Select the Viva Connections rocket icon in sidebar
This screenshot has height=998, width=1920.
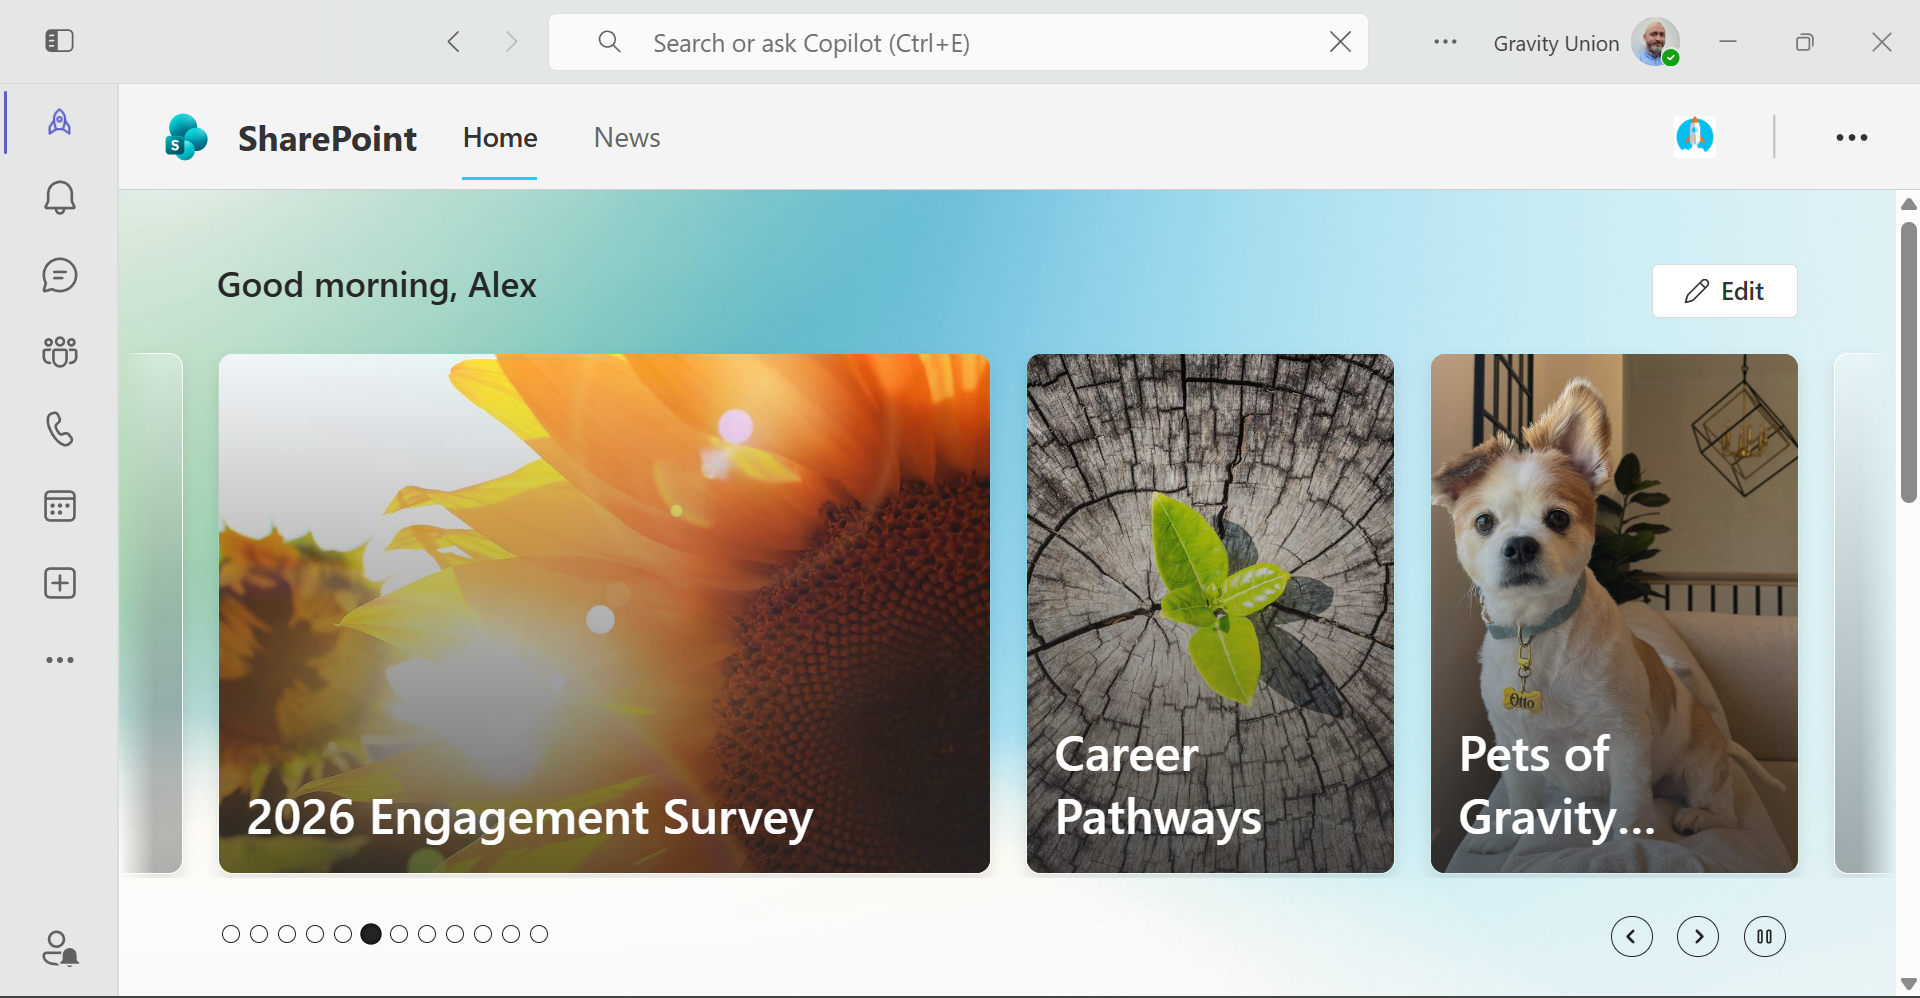60,122
